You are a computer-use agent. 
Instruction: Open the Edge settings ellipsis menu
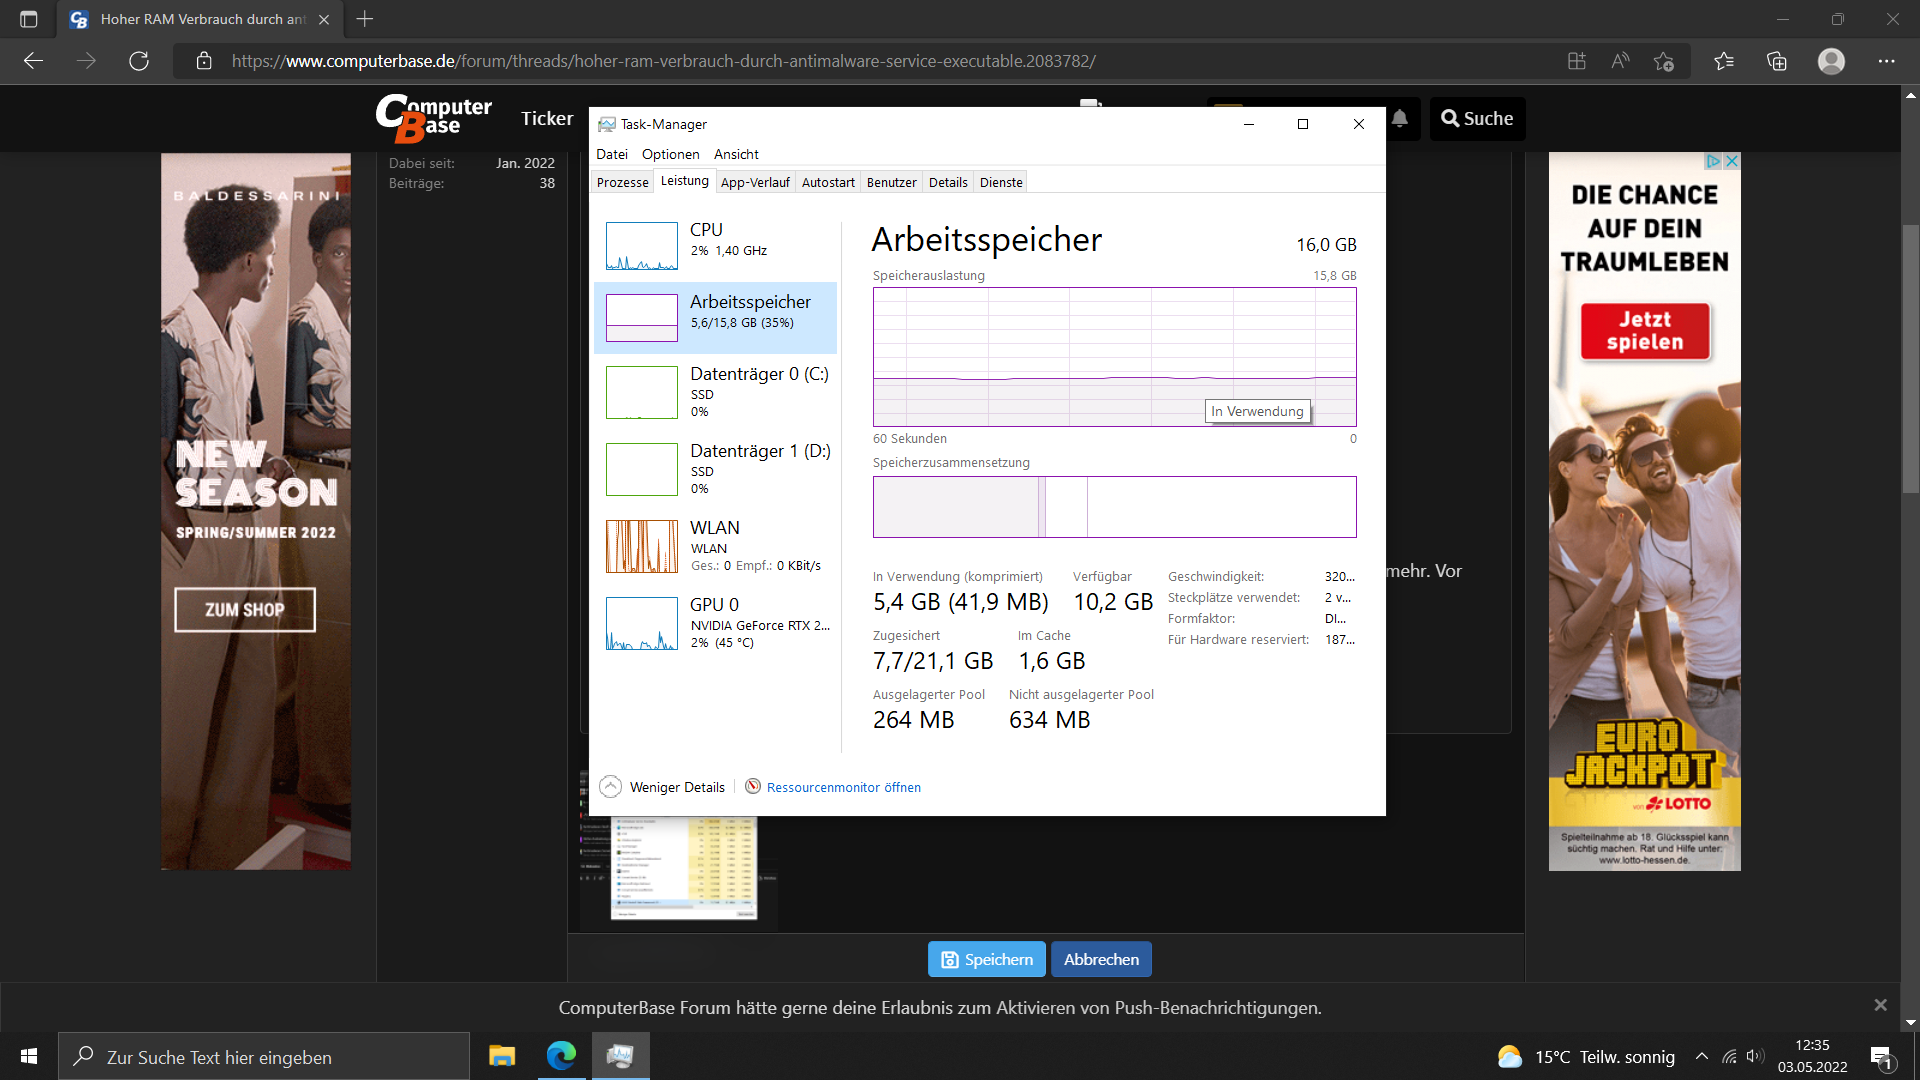click(1886, 61)
